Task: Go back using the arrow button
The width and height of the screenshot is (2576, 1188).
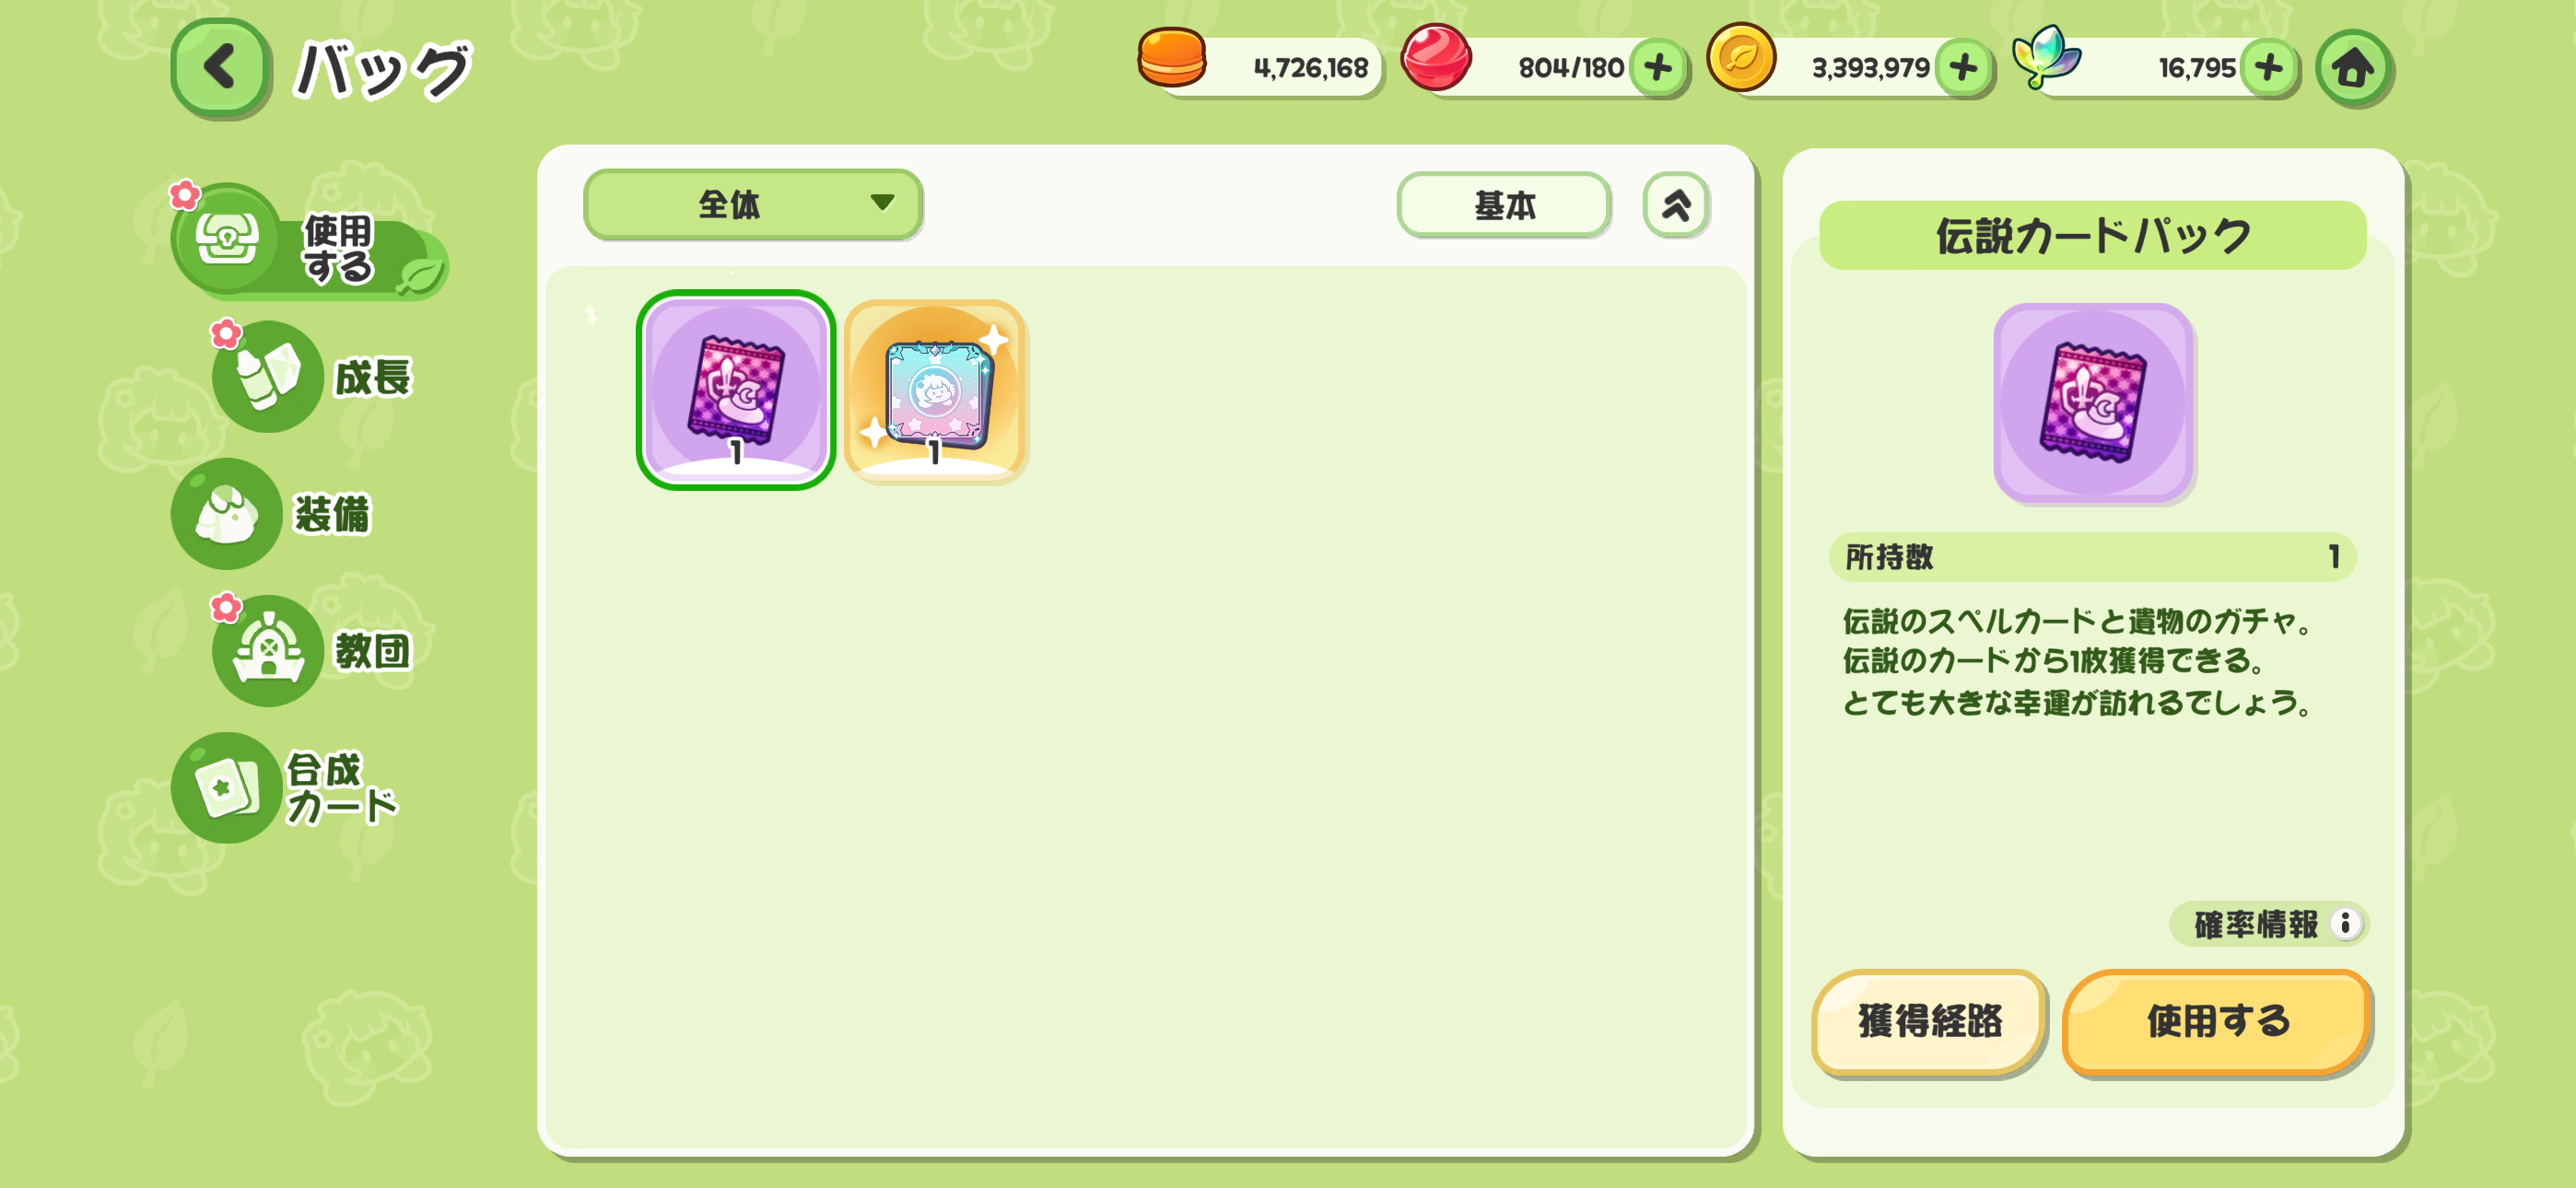Action: point(219,68)
